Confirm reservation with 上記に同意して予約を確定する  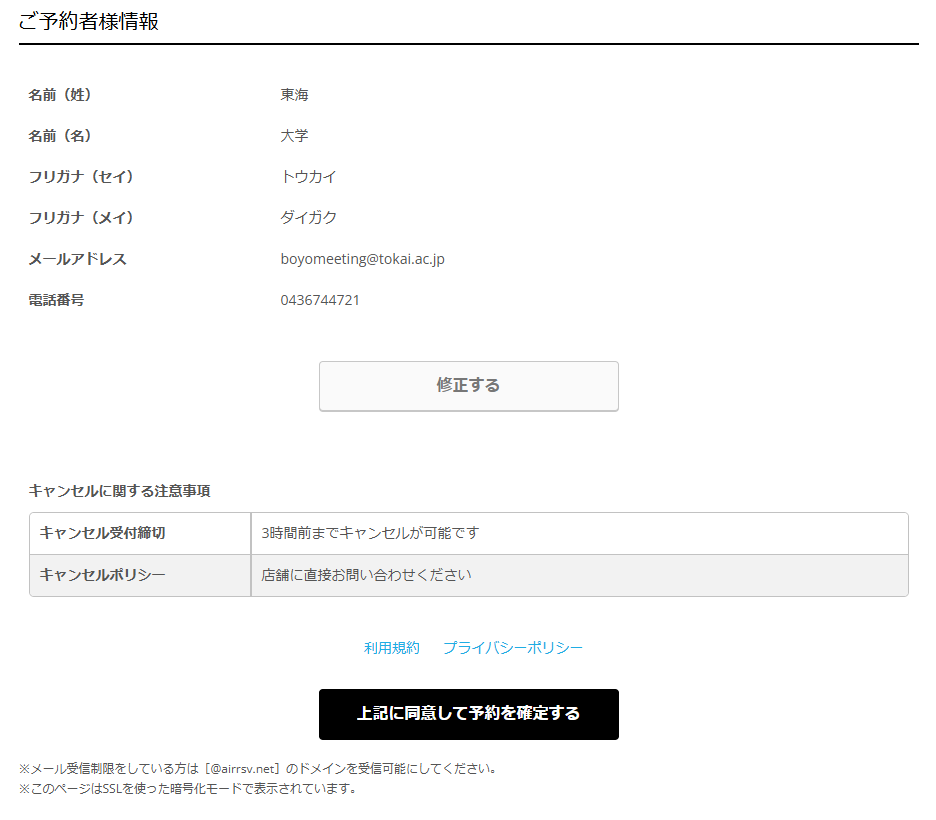pos(468,714)
